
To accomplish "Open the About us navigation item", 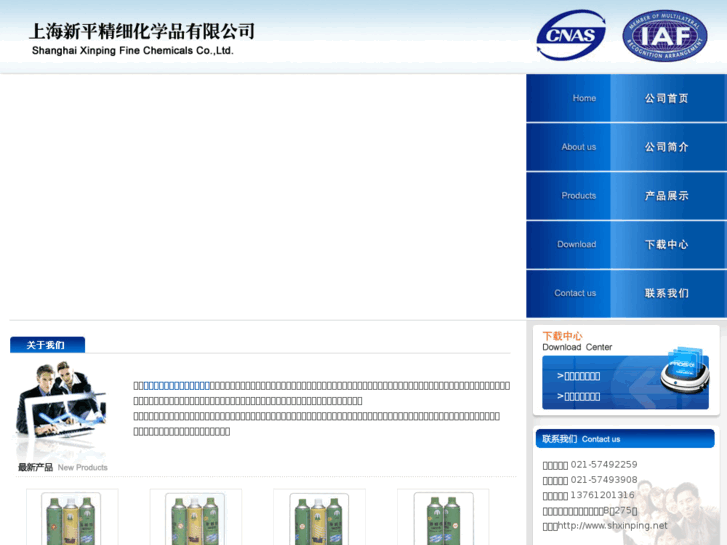I will pos(626,147).
